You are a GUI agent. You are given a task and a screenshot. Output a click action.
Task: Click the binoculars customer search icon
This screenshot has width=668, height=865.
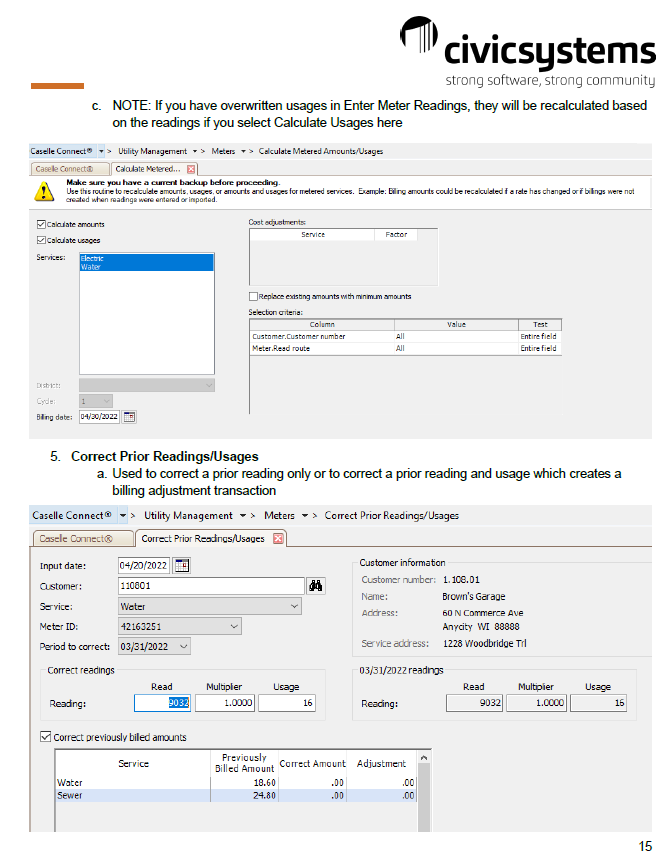point(316,585)
